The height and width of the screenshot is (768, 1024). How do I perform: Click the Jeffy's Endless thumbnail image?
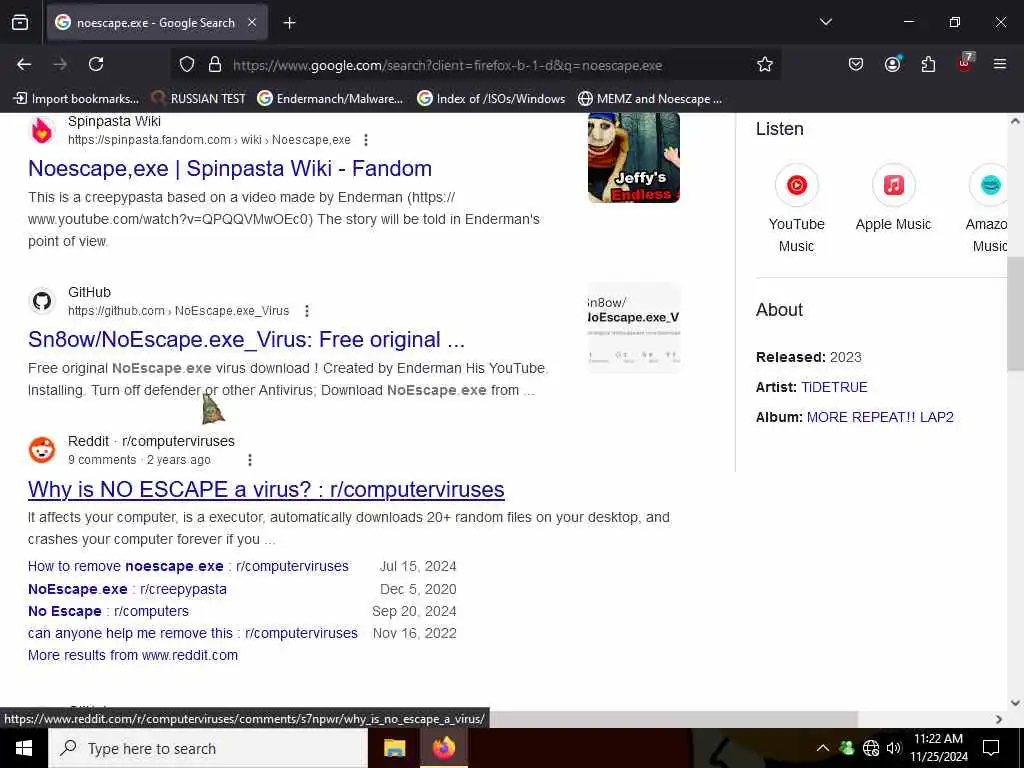633,157
